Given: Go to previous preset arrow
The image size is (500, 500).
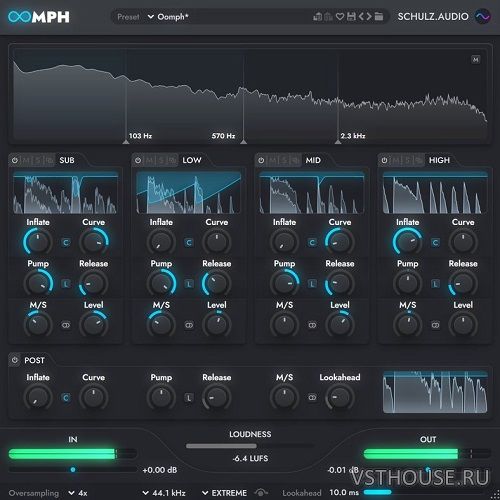Looking at the screenshot, I should [361, 16].
